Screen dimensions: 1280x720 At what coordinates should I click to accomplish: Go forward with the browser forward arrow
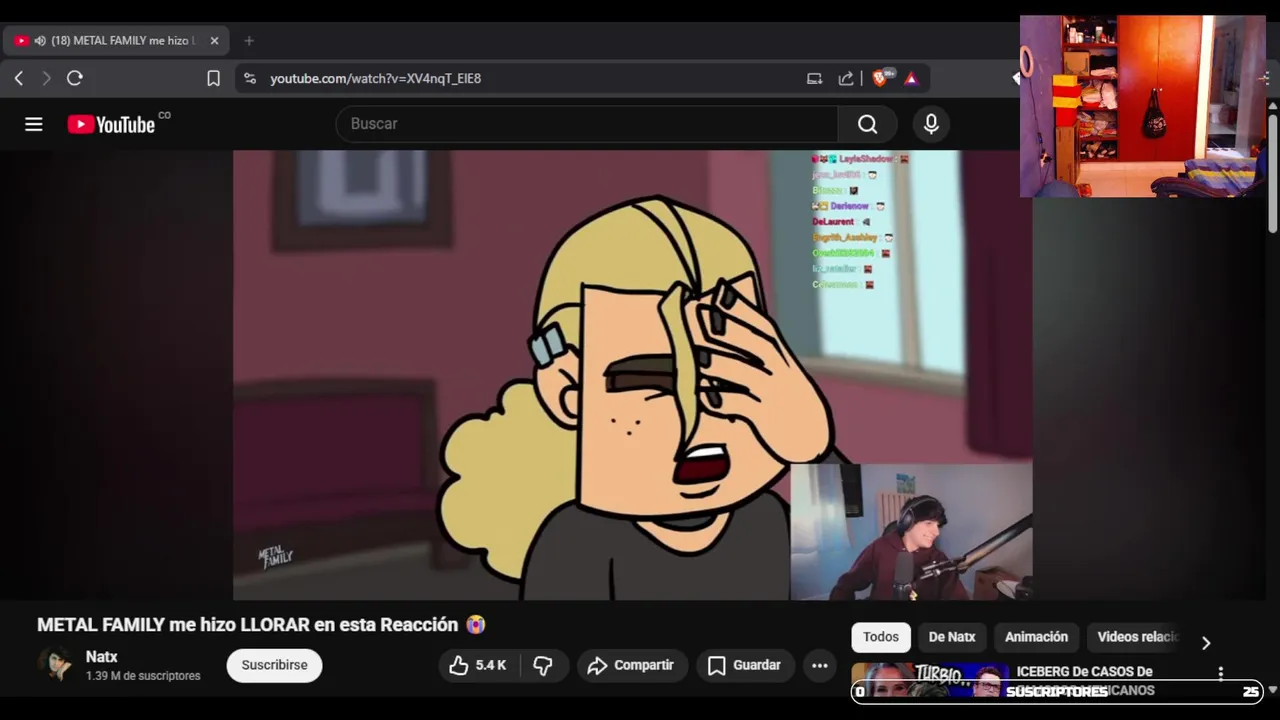[x=46, y=78]
